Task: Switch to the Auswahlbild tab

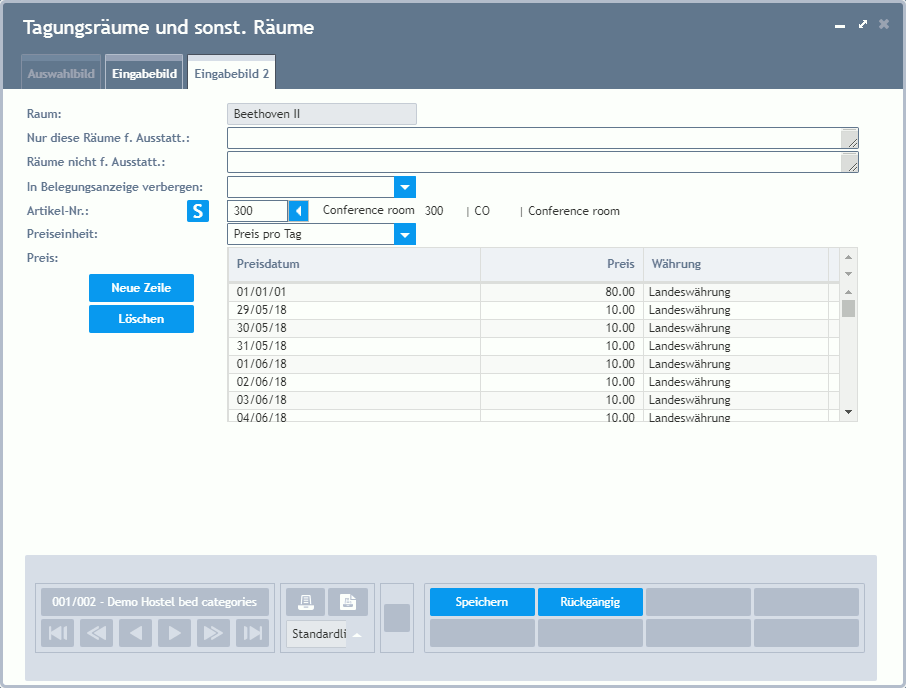Action: tap(61, 73)
